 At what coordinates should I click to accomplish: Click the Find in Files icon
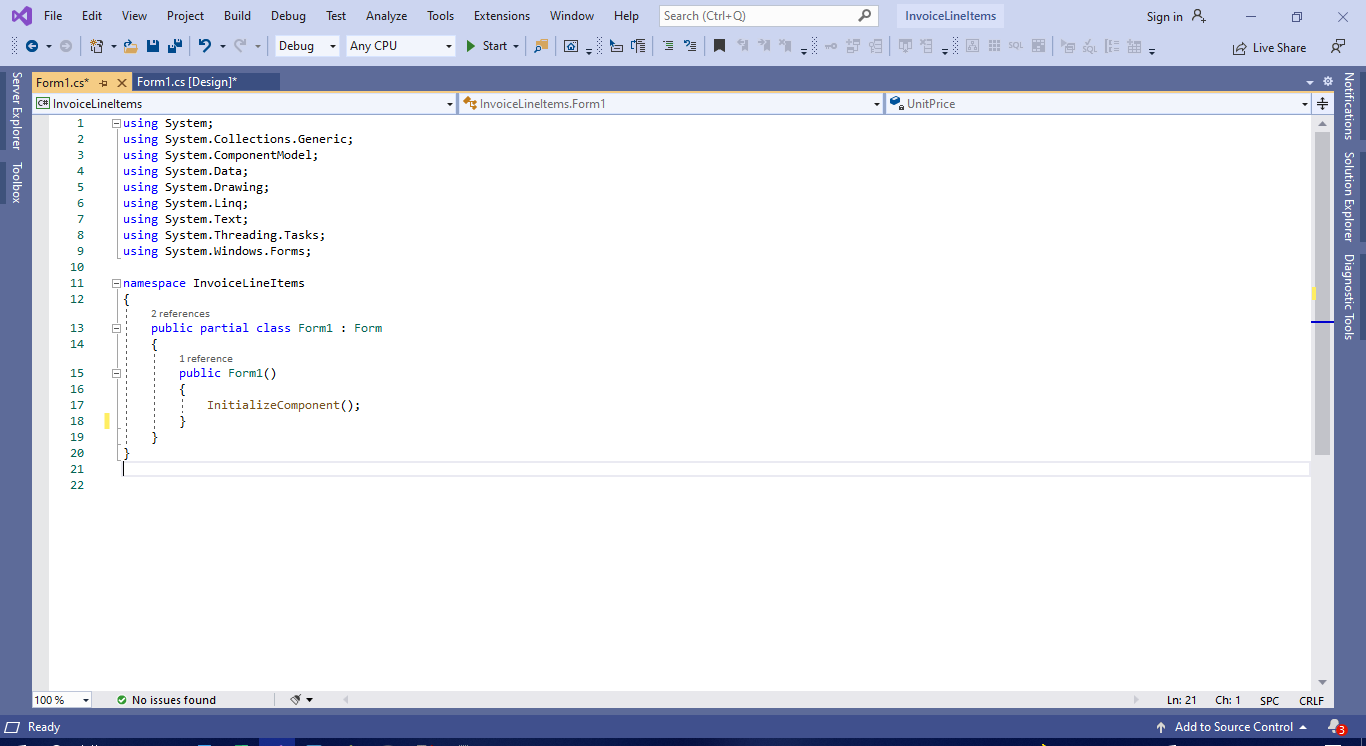pos(541,46)
